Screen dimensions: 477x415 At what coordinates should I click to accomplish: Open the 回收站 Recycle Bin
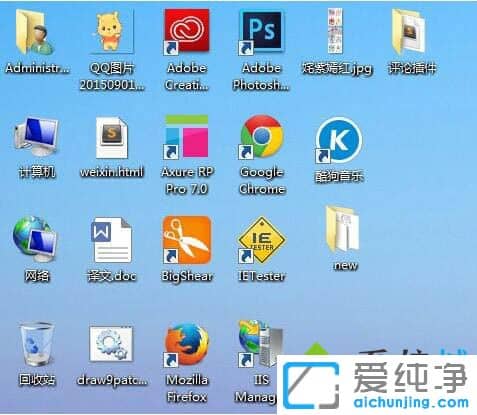(36, 345)
